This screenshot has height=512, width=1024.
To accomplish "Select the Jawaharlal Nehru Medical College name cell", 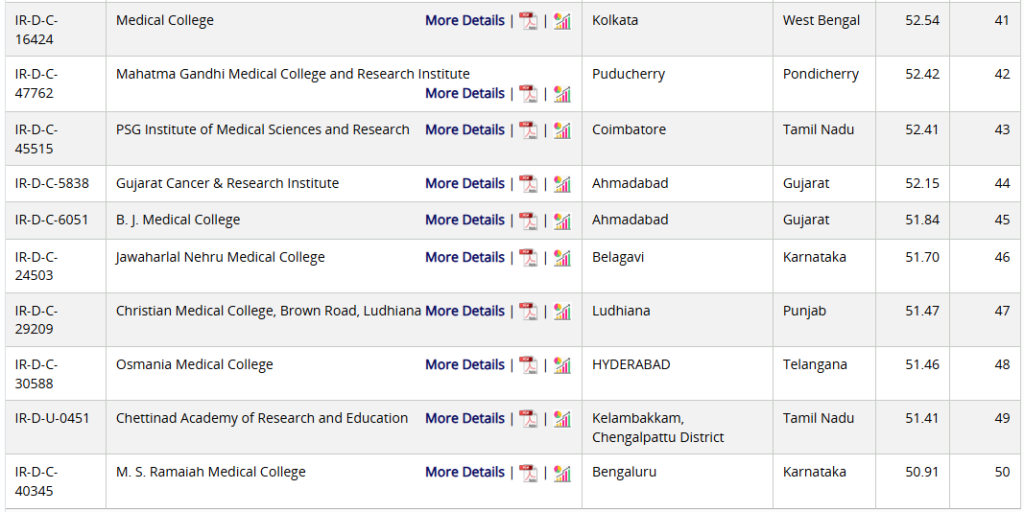I will 220,258.
